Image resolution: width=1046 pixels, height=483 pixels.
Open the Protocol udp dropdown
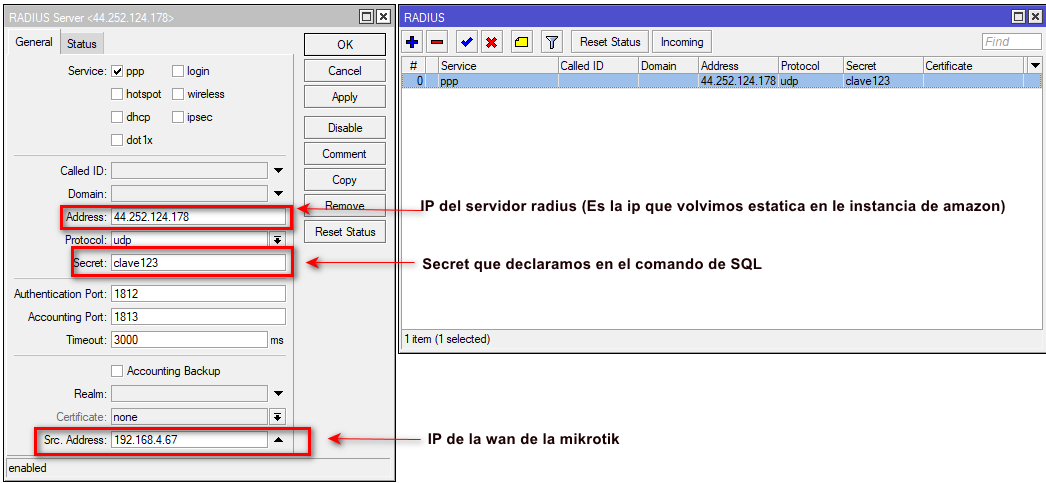pos(277,240)
